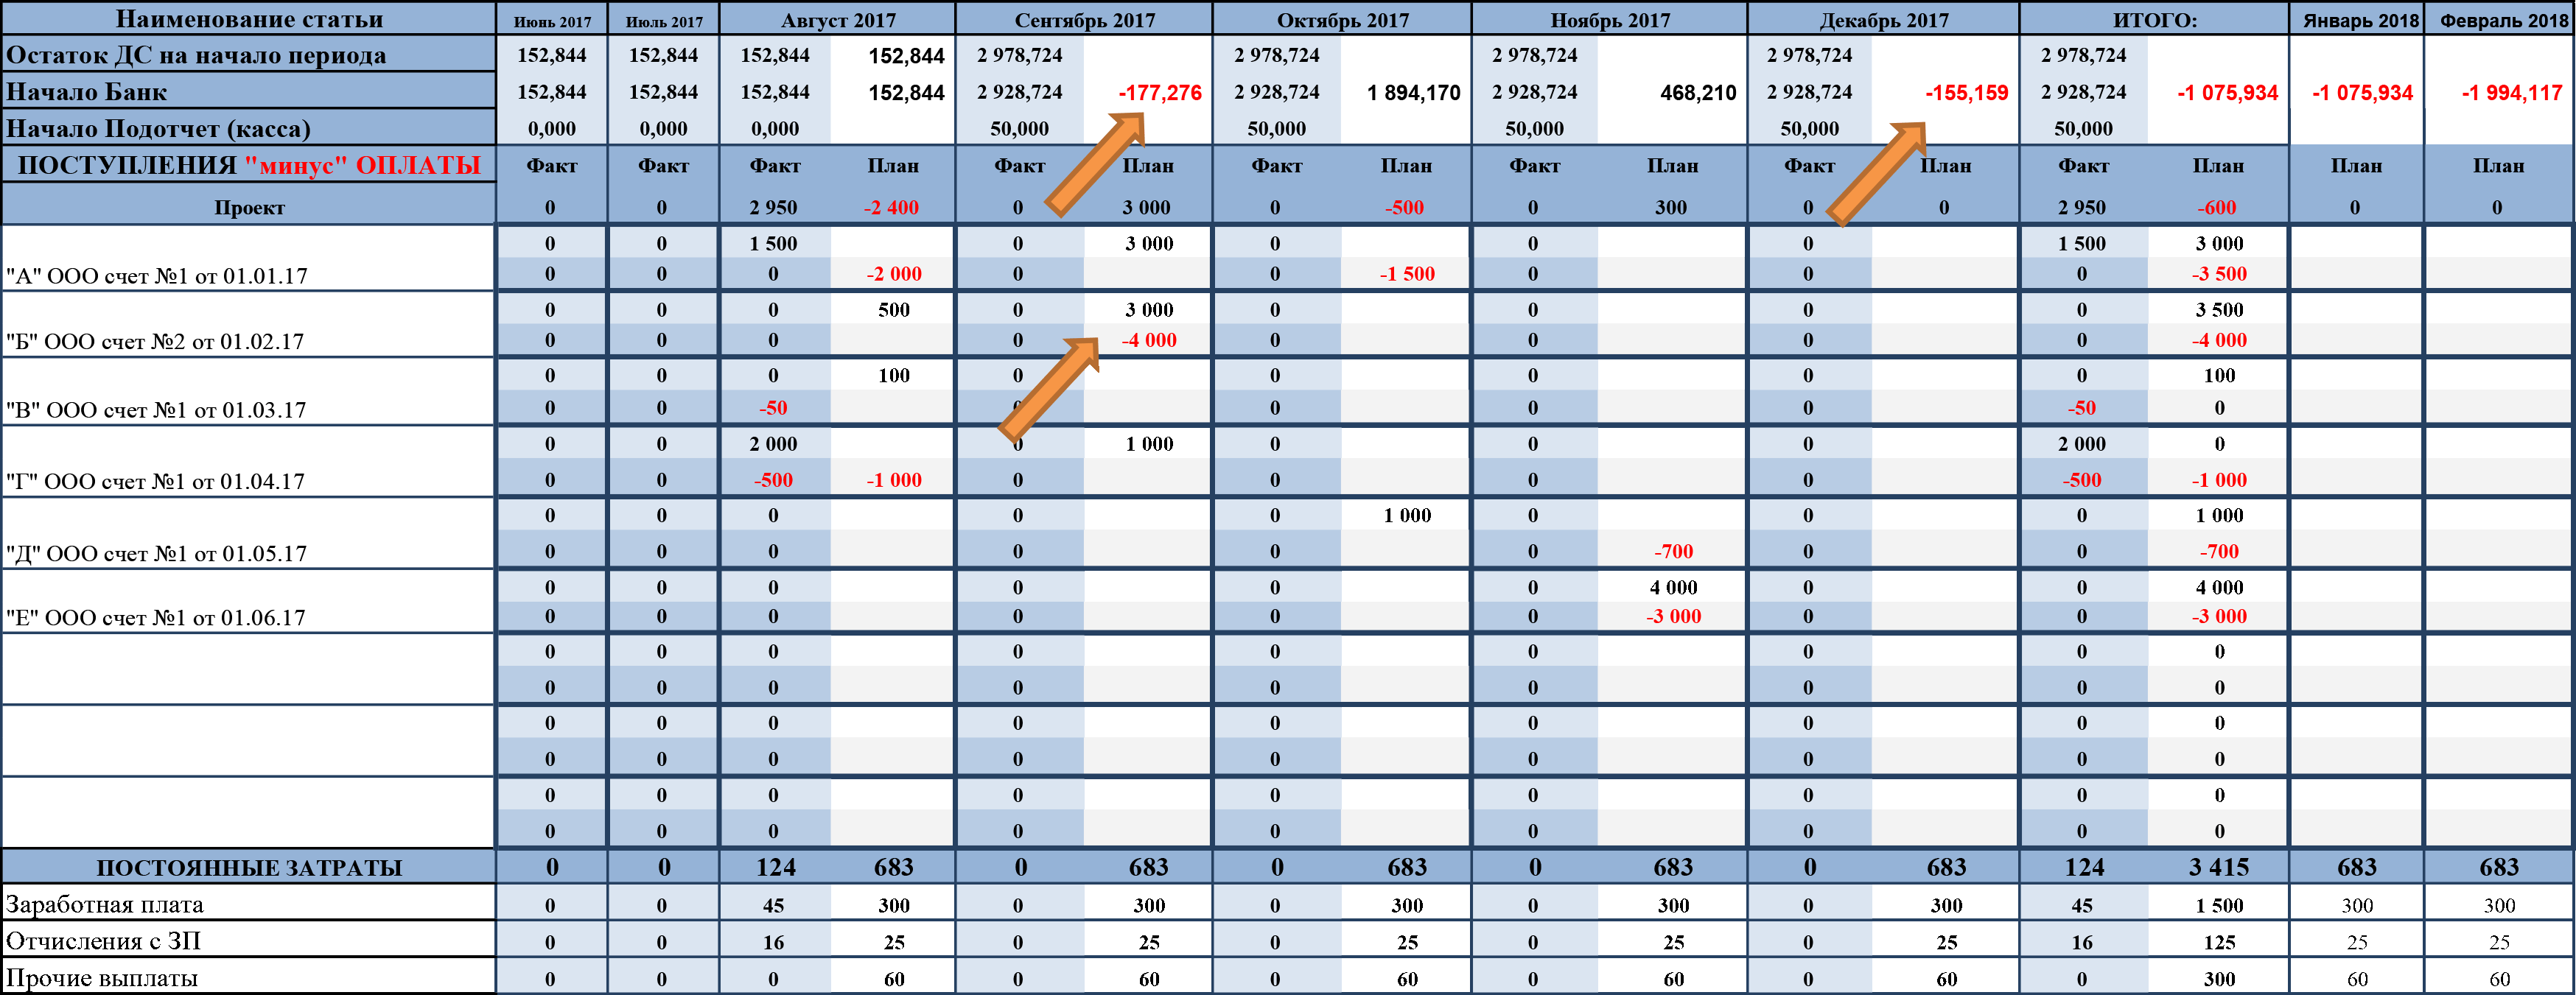
Task: Select row "А" ООО счет №1 от 01.01.17
Action: click(x=248, y=259)
